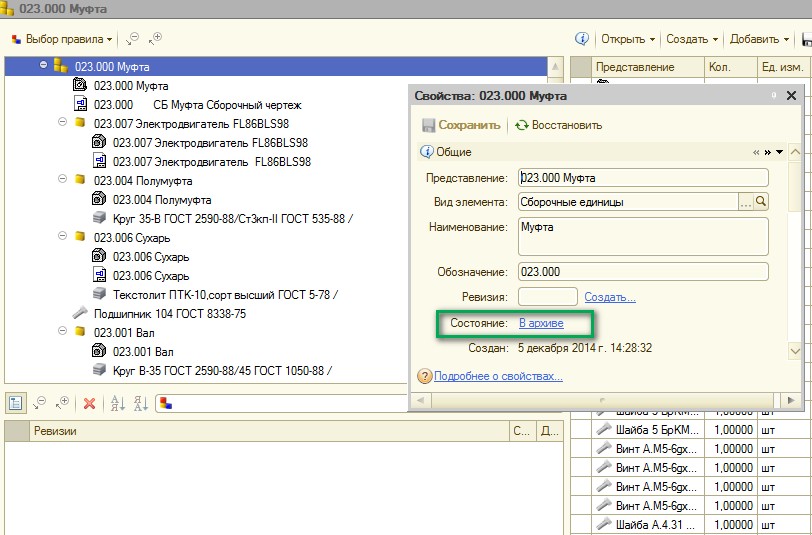This screenshot has width=812, height=535.
Task: Click the Сохранить button in properties
Action: [x=461, y=126]
